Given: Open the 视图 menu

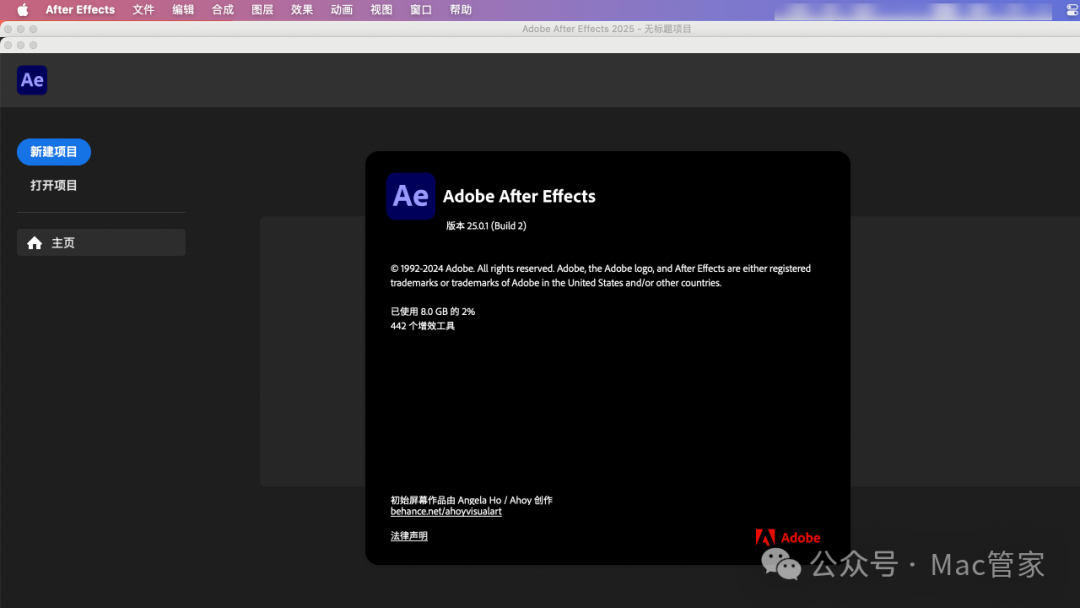Looking at the screenshot, I should tap(381, 10).
